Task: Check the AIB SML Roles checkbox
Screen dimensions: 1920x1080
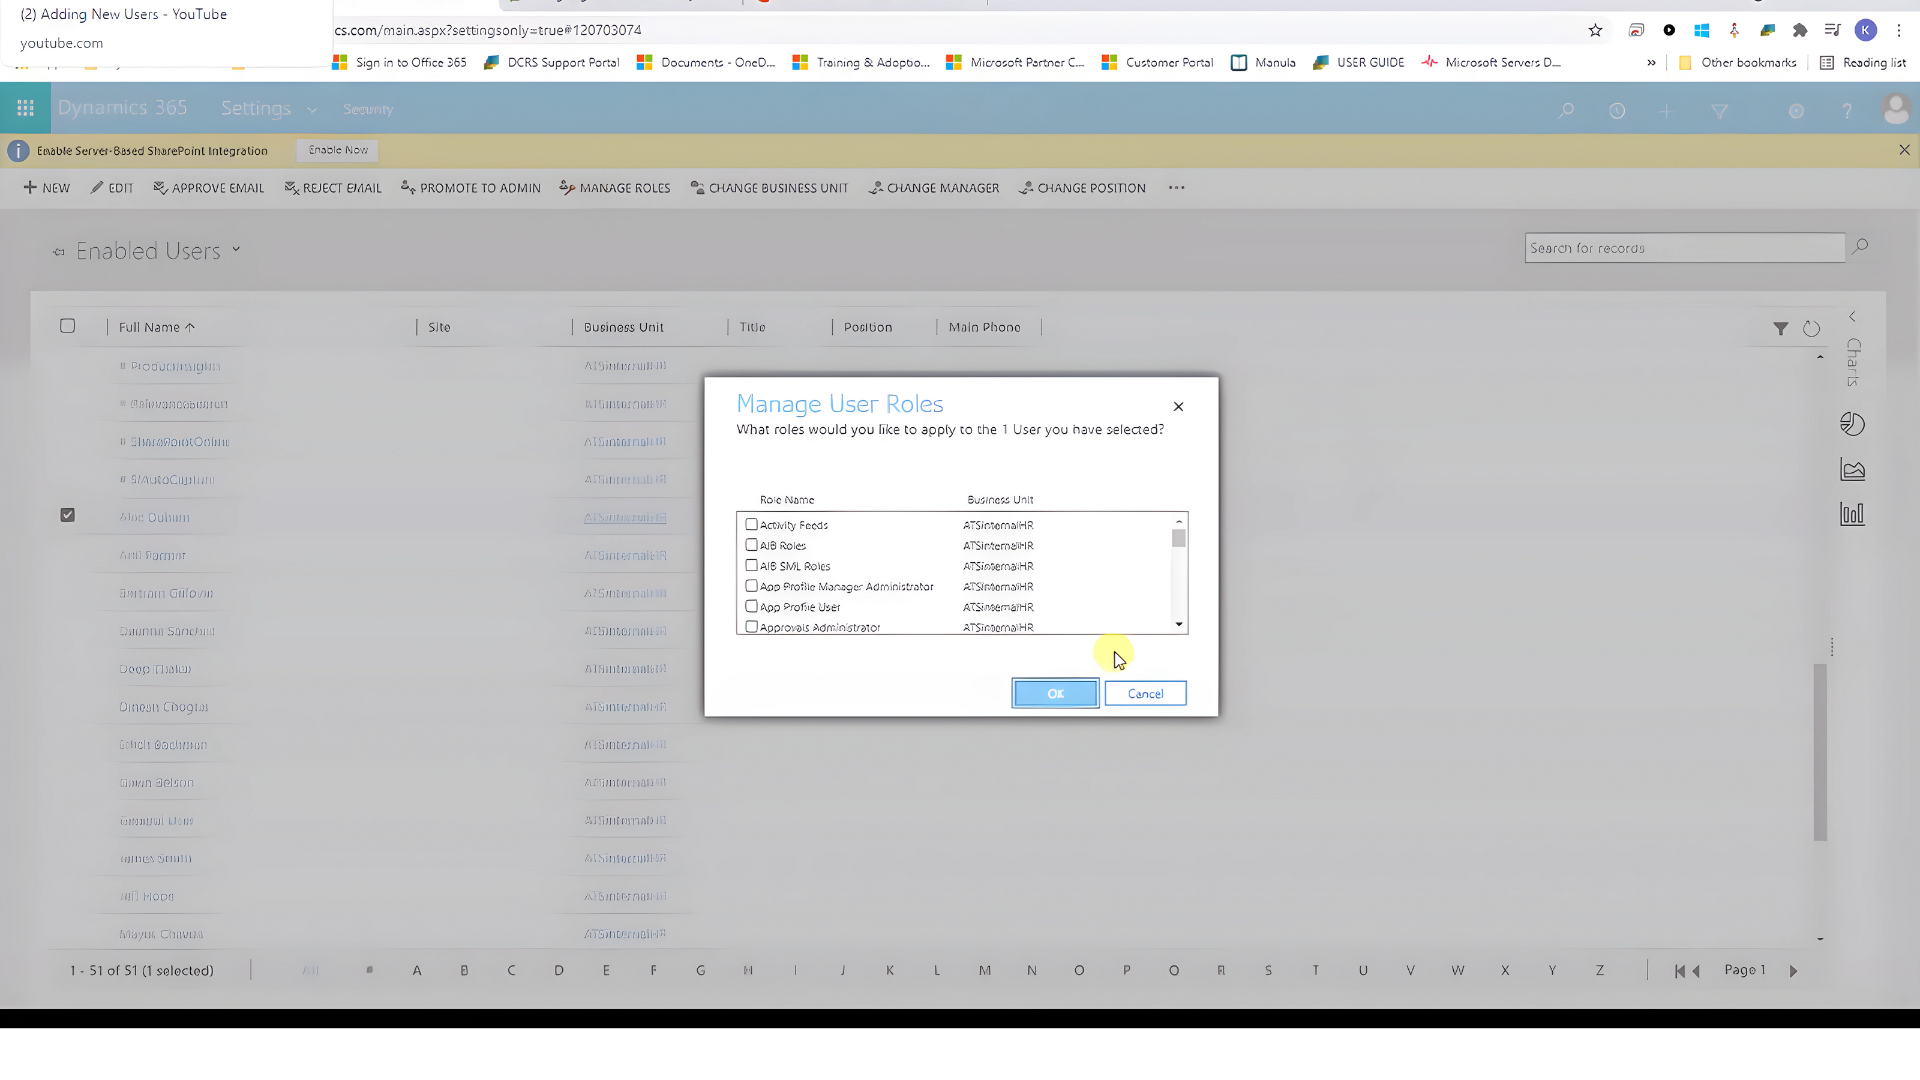Action: pos(751,565)
